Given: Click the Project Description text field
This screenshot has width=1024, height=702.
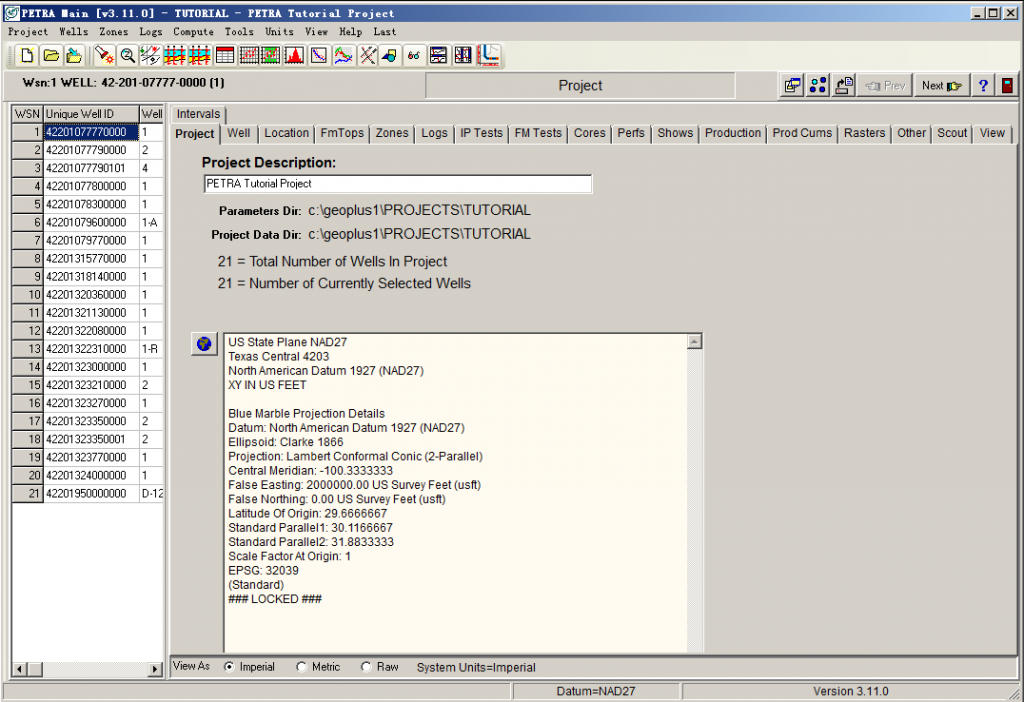Looking at the screenshot, I should click(398, 184).
